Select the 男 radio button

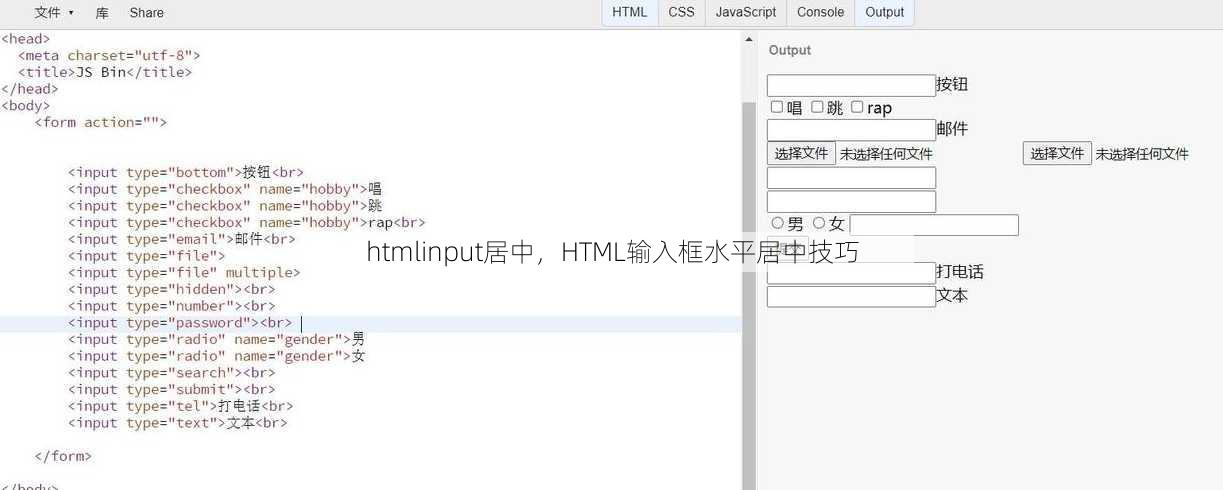[777, 223]
